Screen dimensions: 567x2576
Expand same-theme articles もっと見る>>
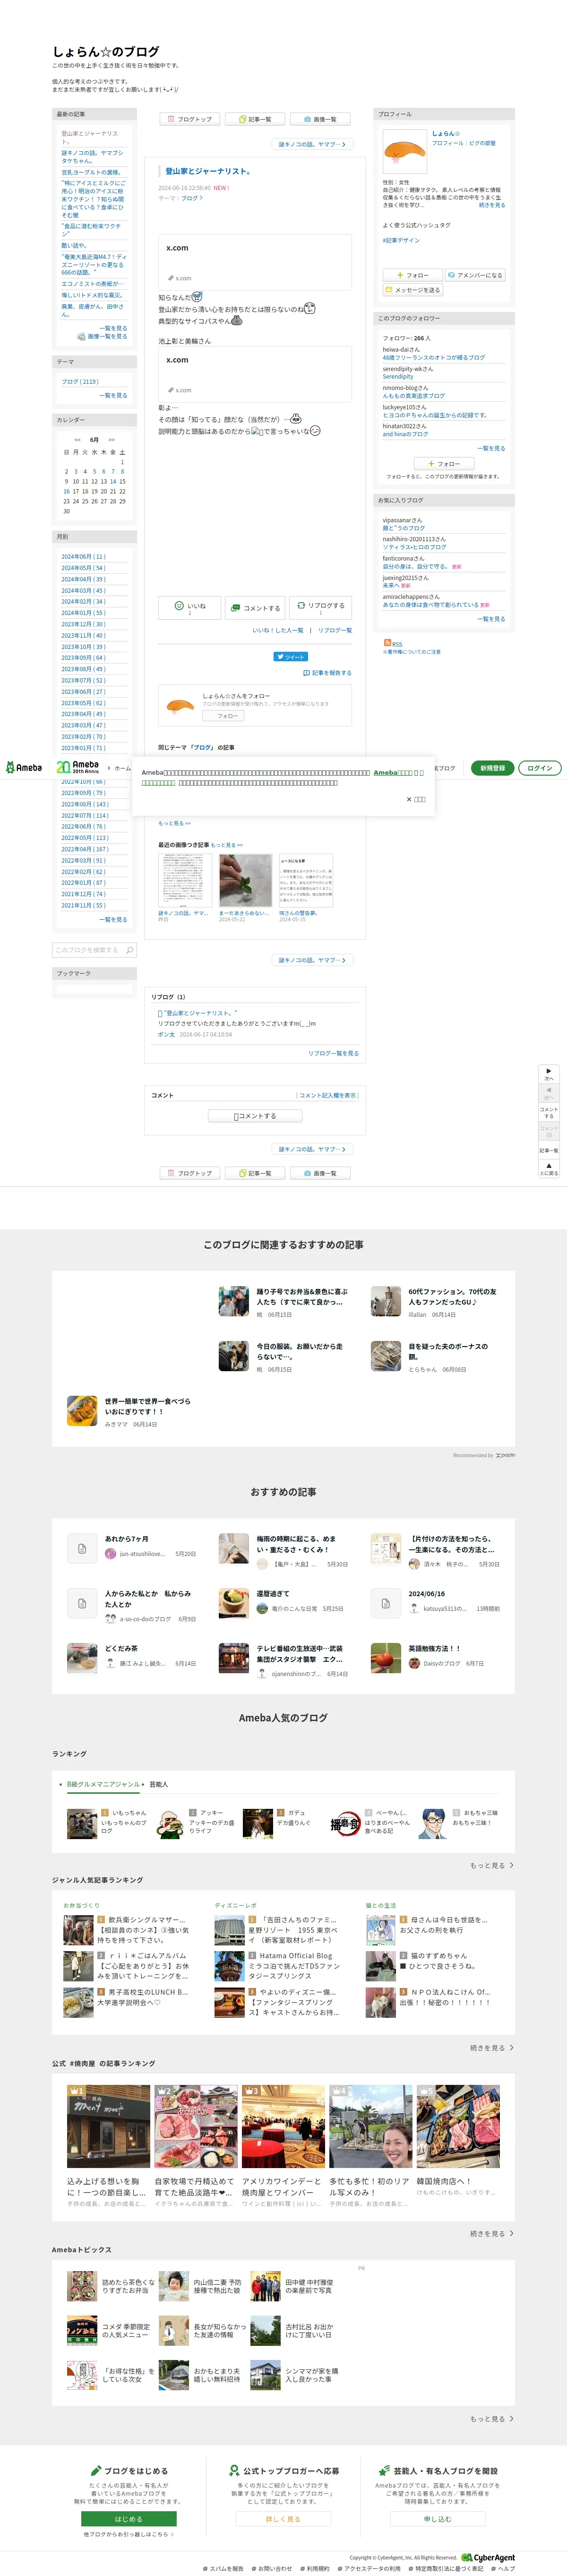coord(174,823)
